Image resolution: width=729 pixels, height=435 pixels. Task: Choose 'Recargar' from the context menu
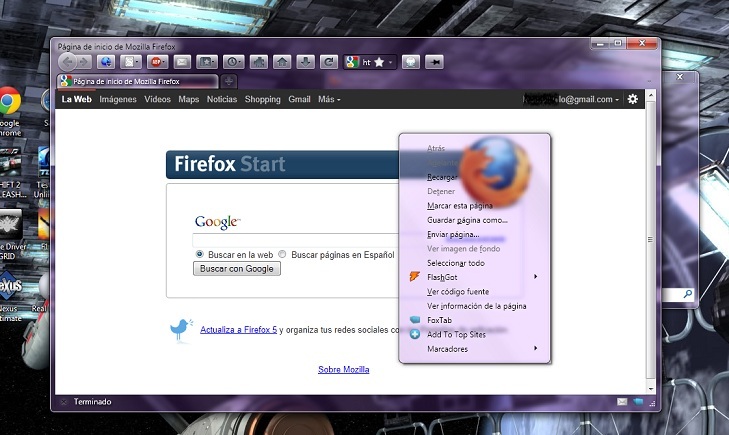coord(442,177)
